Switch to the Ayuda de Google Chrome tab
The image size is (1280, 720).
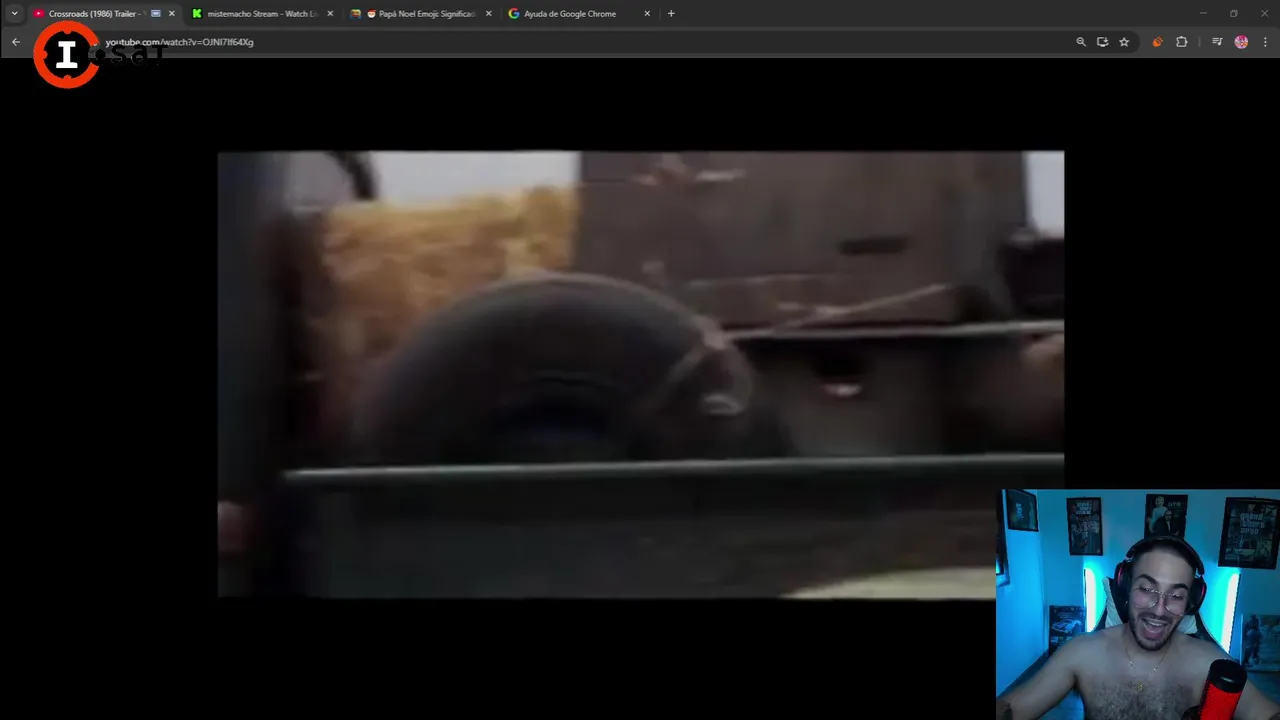[578, 13]
